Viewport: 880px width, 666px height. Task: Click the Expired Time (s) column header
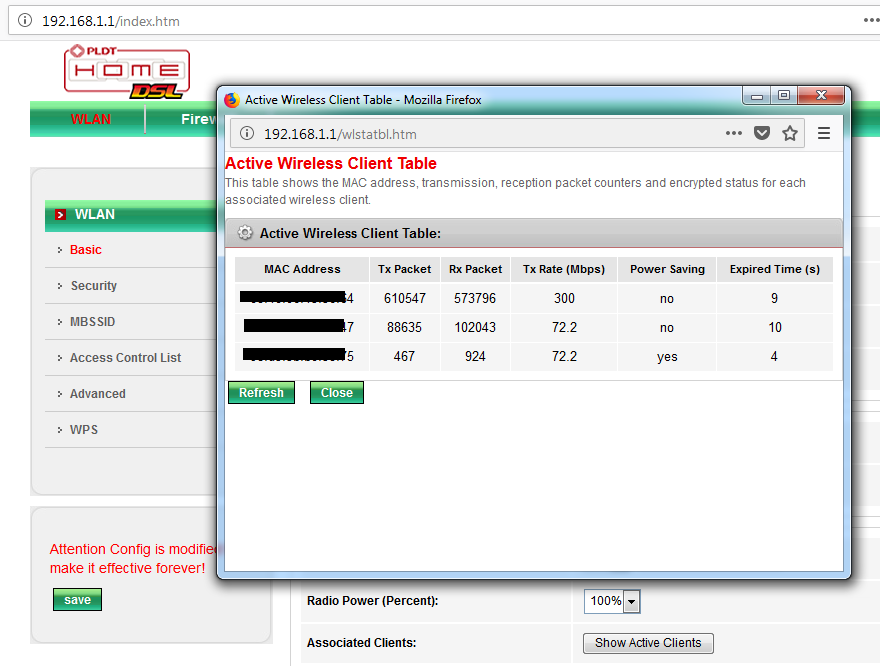click(774, 269)
